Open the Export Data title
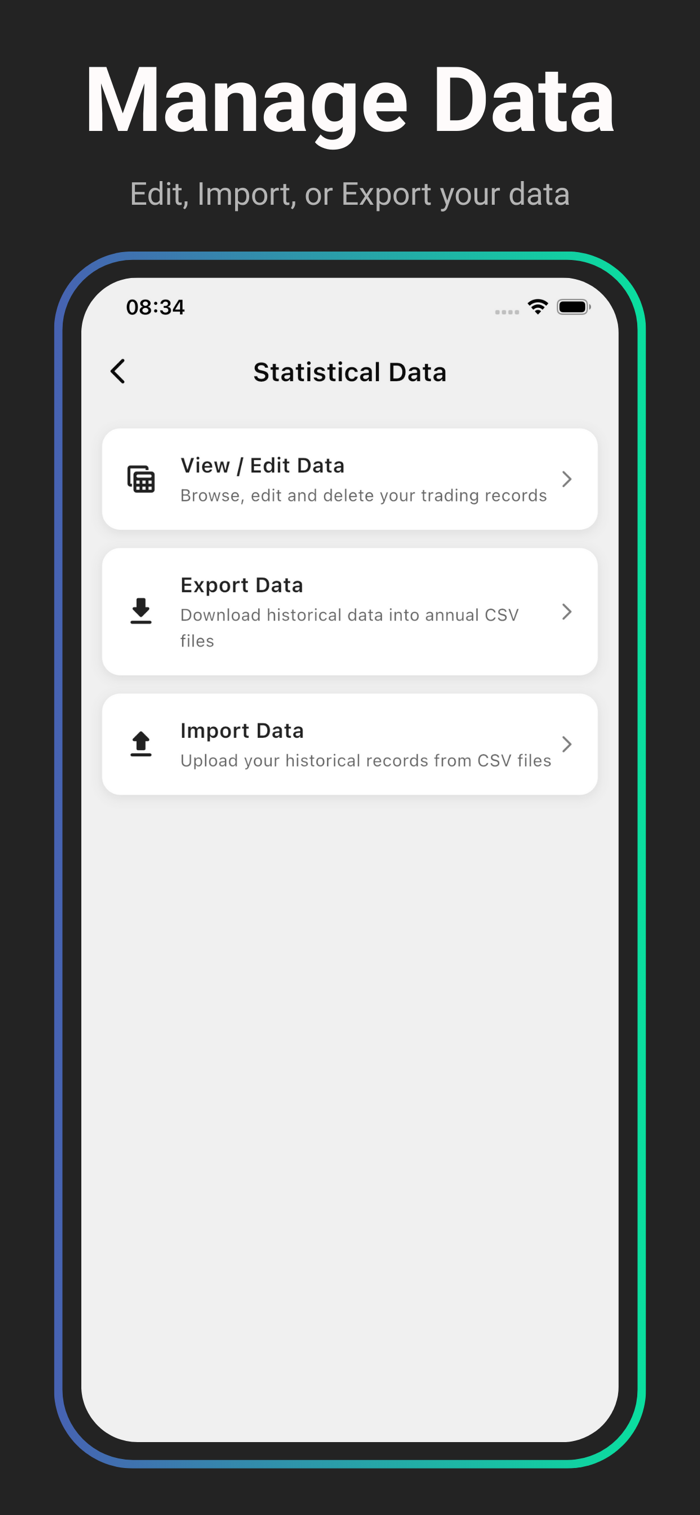 (x=241, y=585)
